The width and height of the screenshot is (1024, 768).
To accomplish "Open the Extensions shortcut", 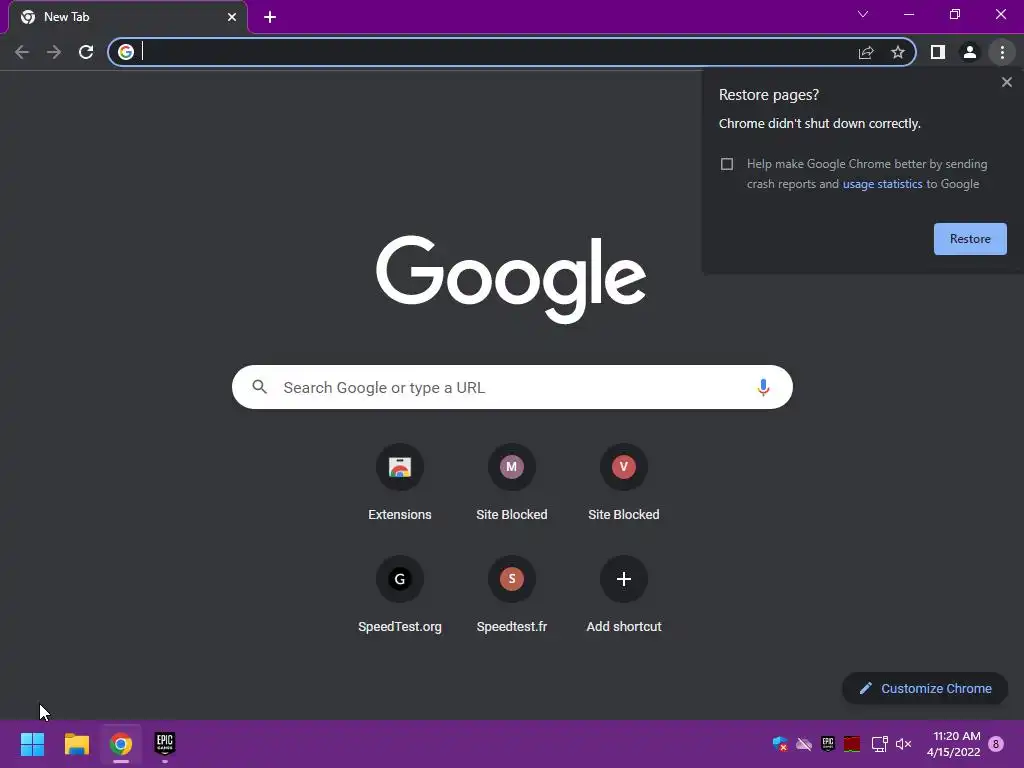I will [400, 483].
